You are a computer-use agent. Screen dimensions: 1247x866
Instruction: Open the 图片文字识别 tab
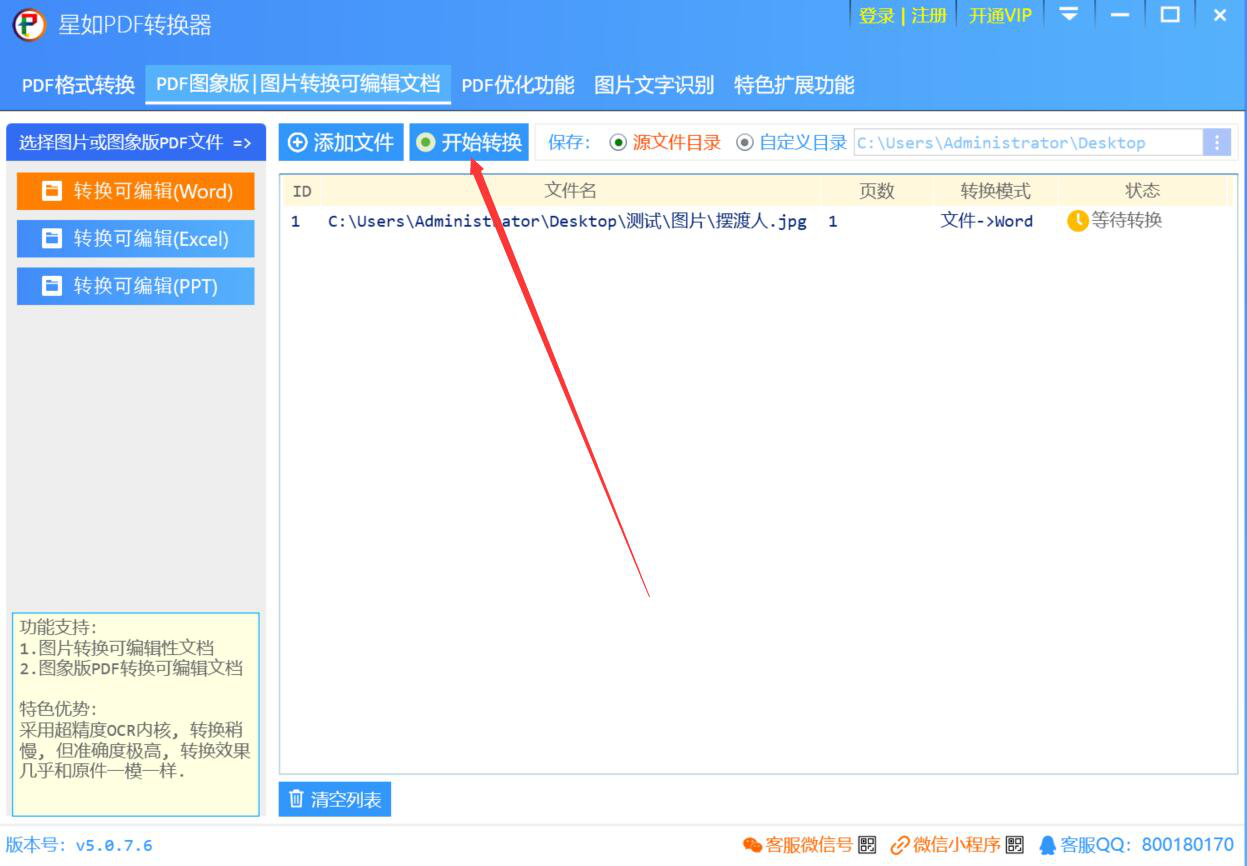654,85
